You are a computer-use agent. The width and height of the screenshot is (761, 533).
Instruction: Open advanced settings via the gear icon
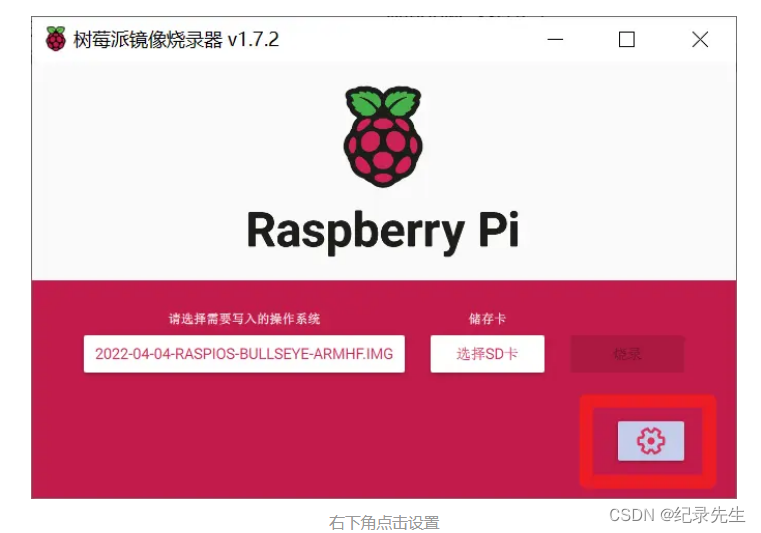(650, 441)
